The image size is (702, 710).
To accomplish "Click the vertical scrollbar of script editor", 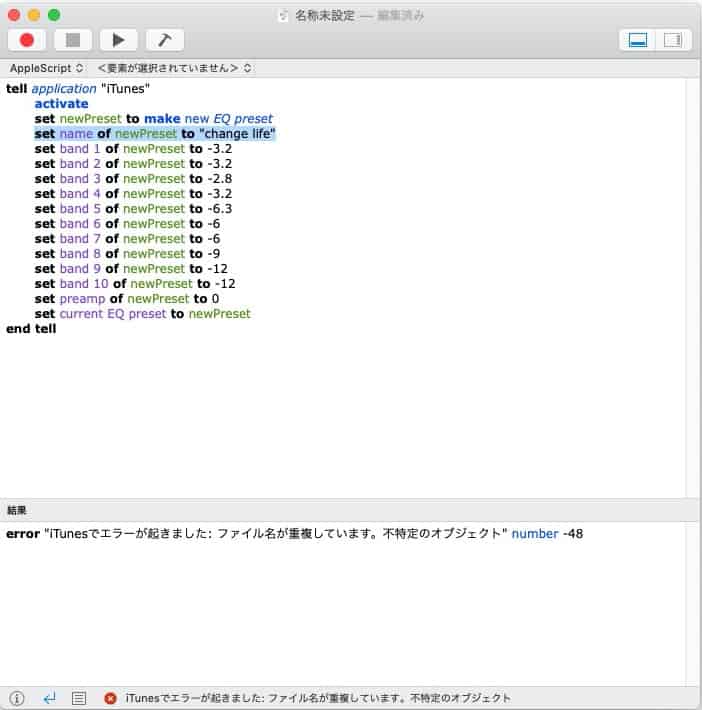I will click(692, 288).
